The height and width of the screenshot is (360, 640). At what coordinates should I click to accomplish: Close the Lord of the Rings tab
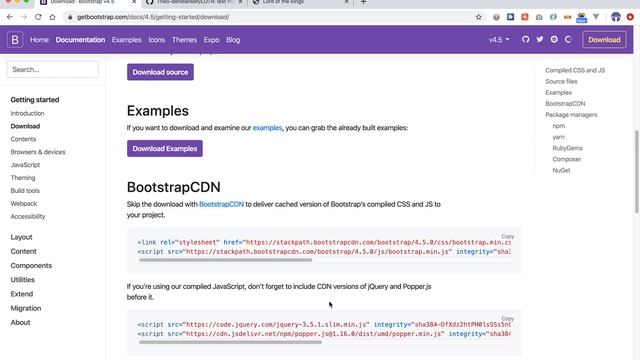click(x=347, y=2)
